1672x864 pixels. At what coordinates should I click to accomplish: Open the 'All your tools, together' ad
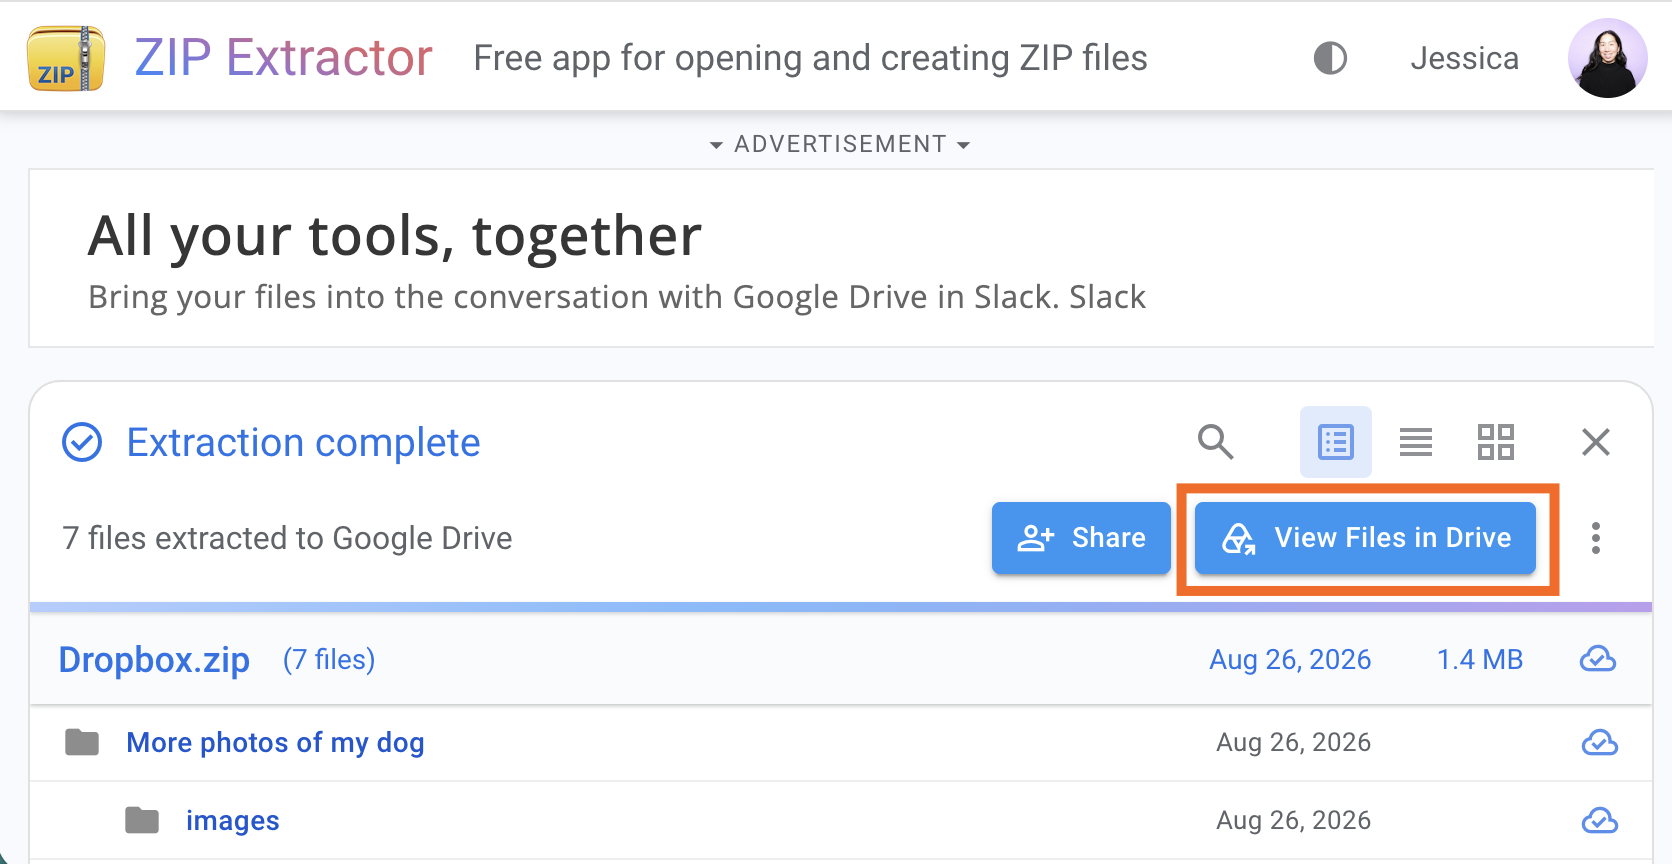click(x=395, y=236)
